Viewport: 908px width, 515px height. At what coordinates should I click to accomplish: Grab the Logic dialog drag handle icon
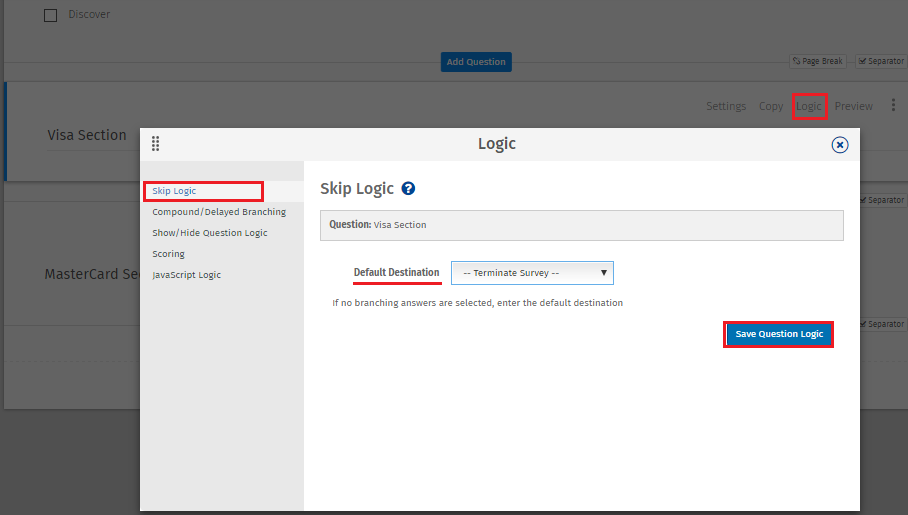pos(155,144)
